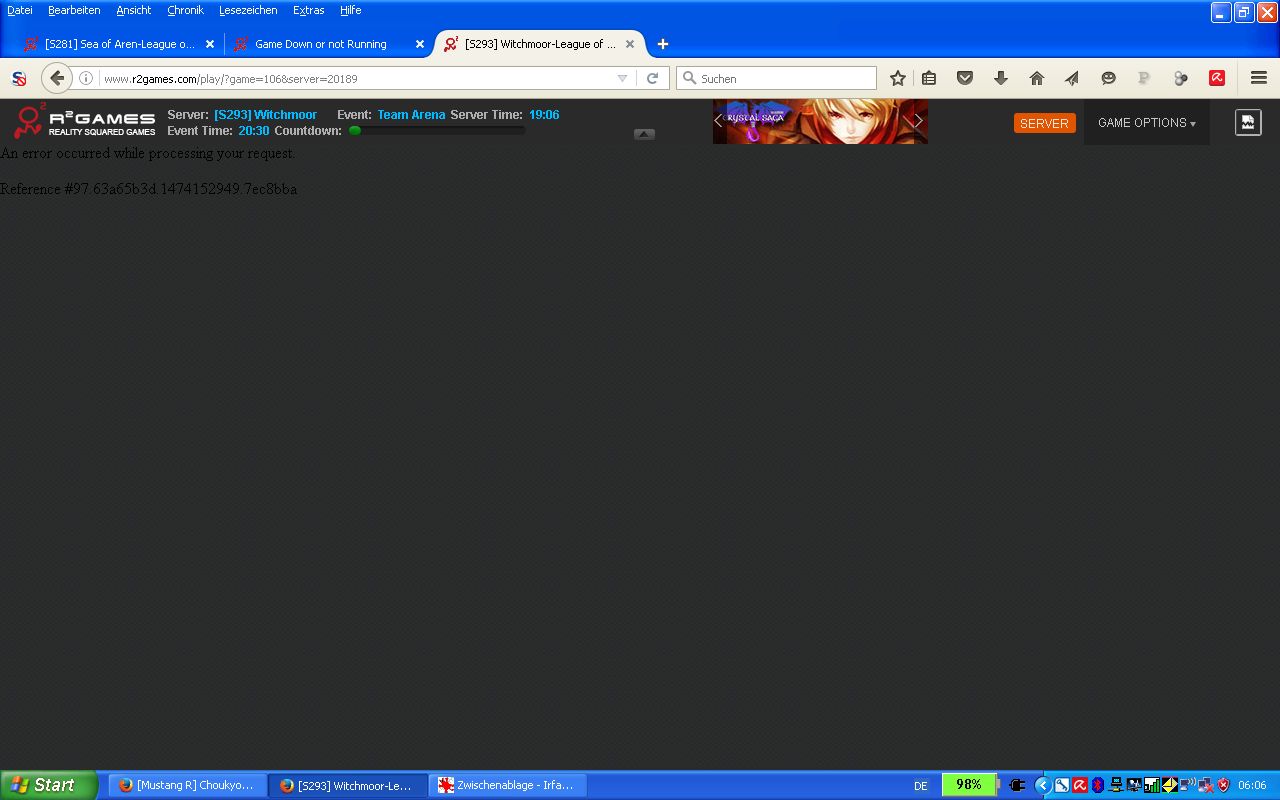This screenshot has width=1280, height=800.
Task: Click the back navigation arrow
Action: coord(57,78)
